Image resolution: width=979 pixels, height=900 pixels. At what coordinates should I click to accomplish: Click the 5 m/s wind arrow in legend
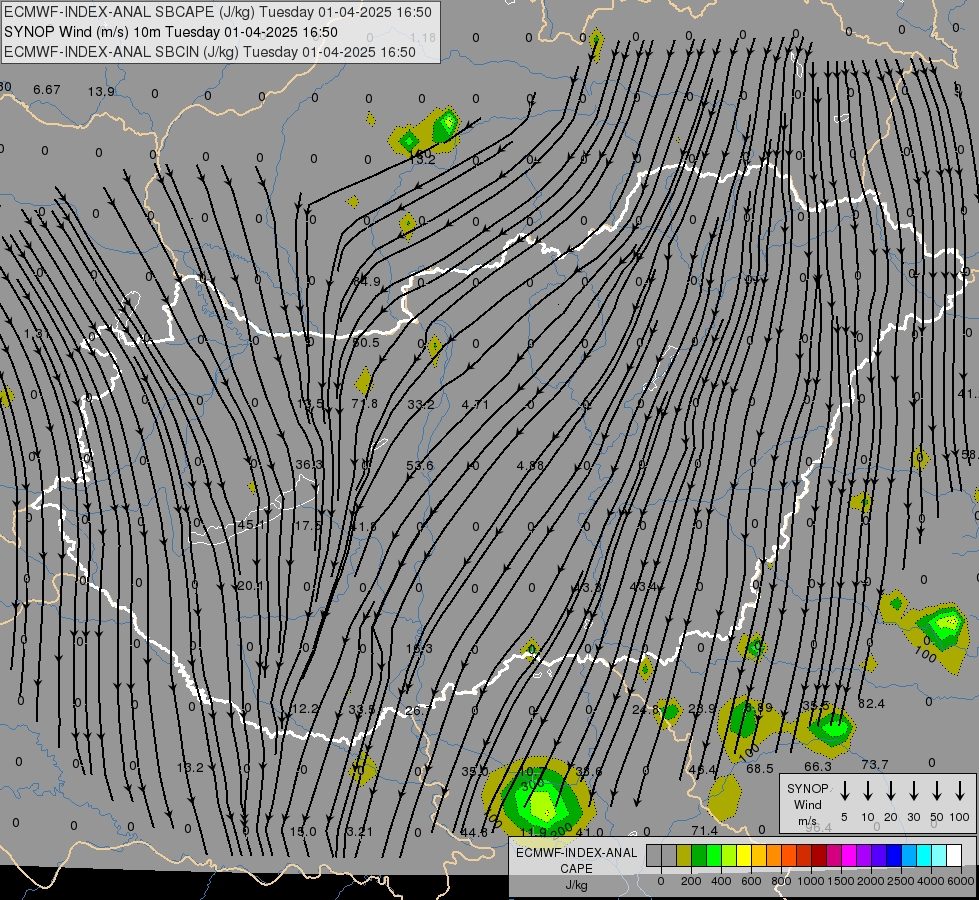coord(844,790)
